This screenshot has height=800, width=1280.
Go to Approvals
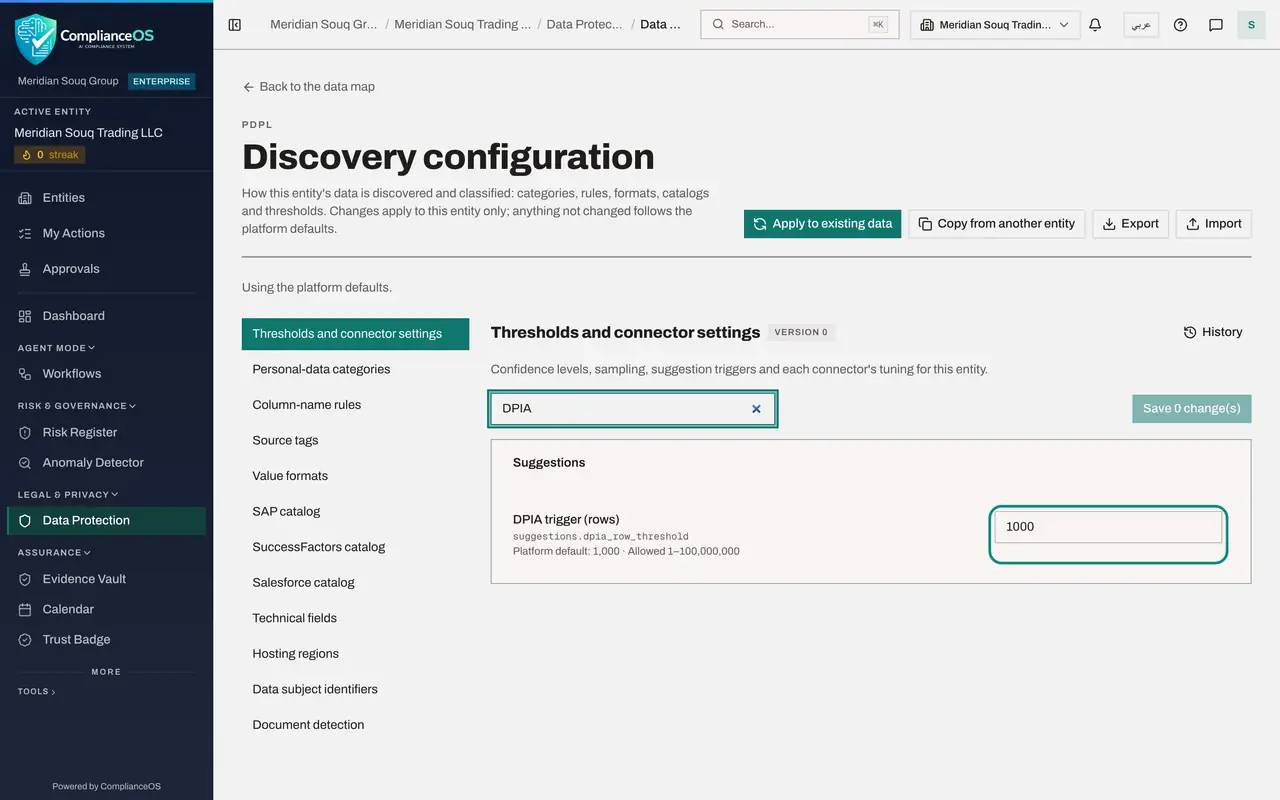click(106, 269)
